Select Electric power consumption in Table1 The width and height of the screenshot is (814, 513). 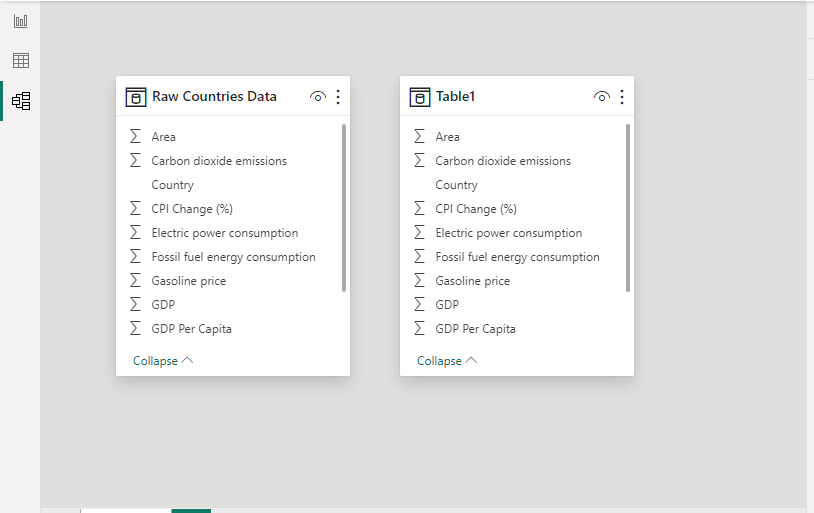509,233
